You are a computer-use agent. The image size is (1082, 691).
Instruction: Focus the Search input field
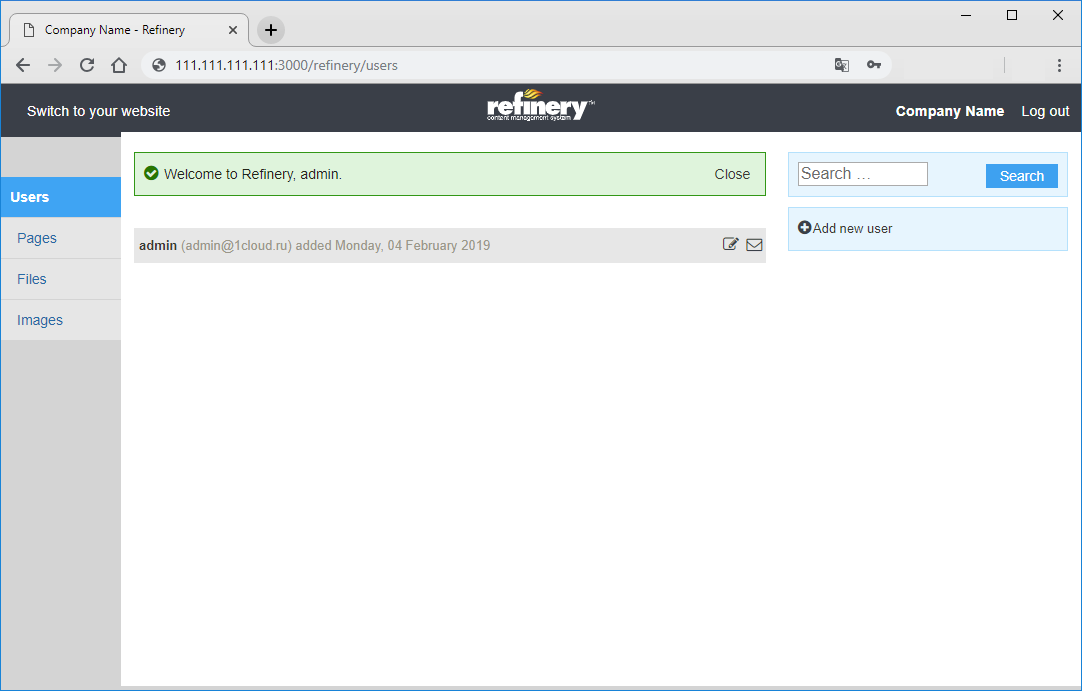pos(862,174)
